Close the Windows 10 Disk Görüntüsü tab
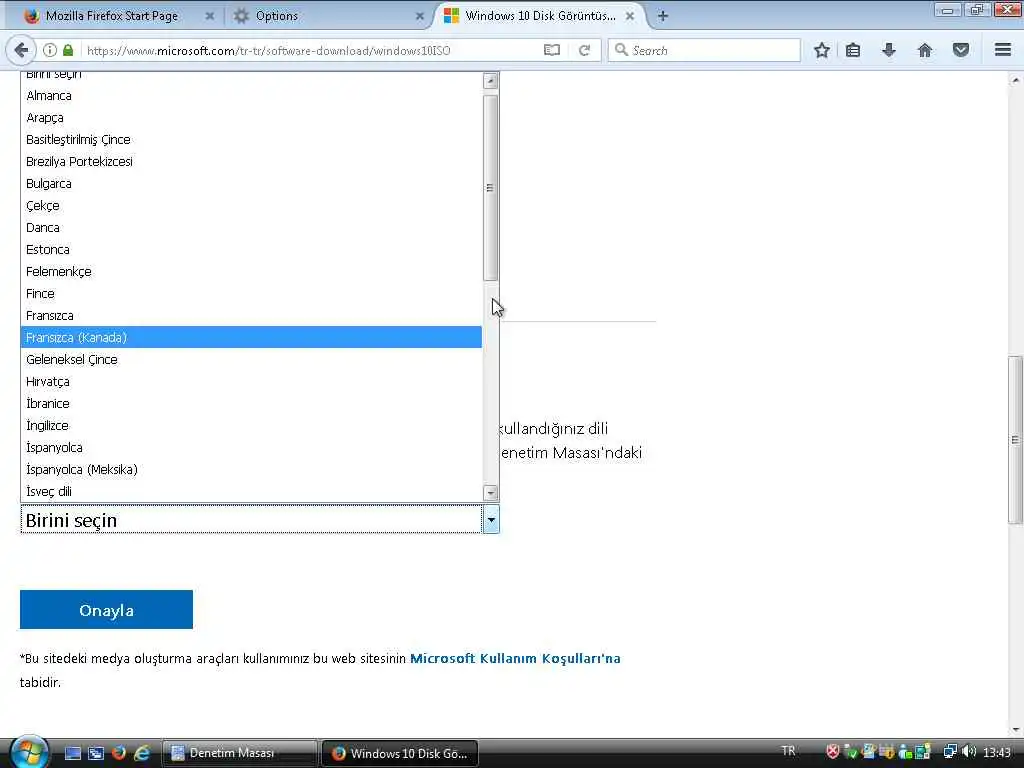 coord(630,16)
